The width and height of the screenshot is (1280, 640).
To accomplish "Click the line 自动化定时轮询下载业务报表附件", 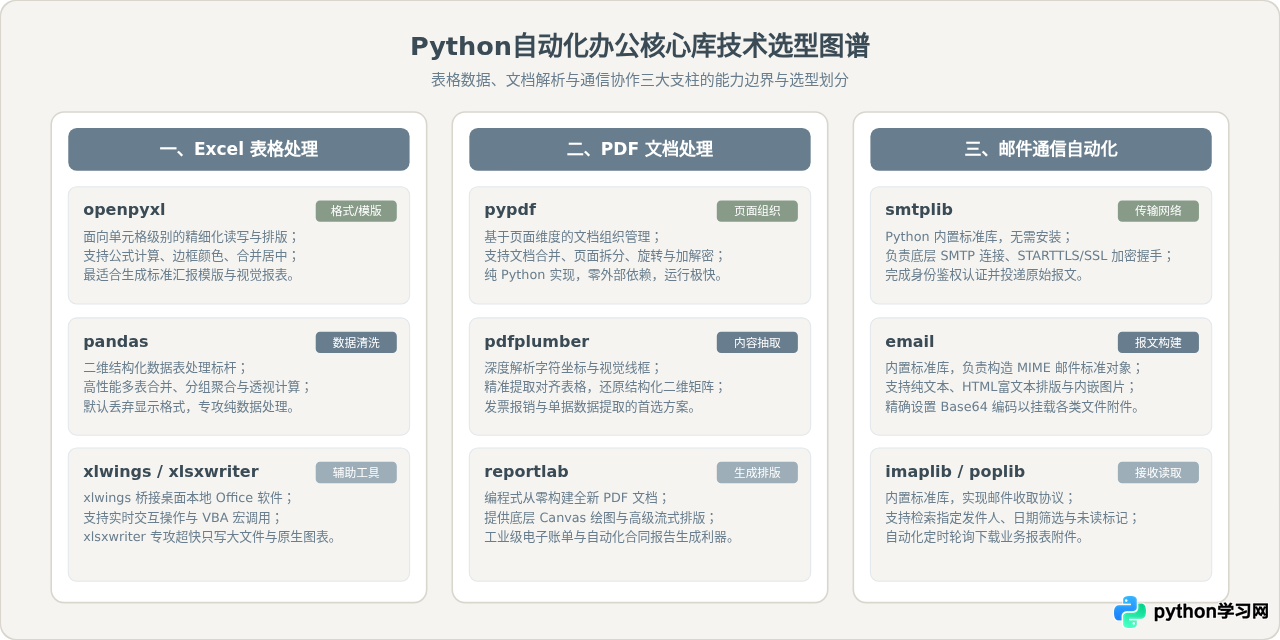I will (x=985, y=536).
